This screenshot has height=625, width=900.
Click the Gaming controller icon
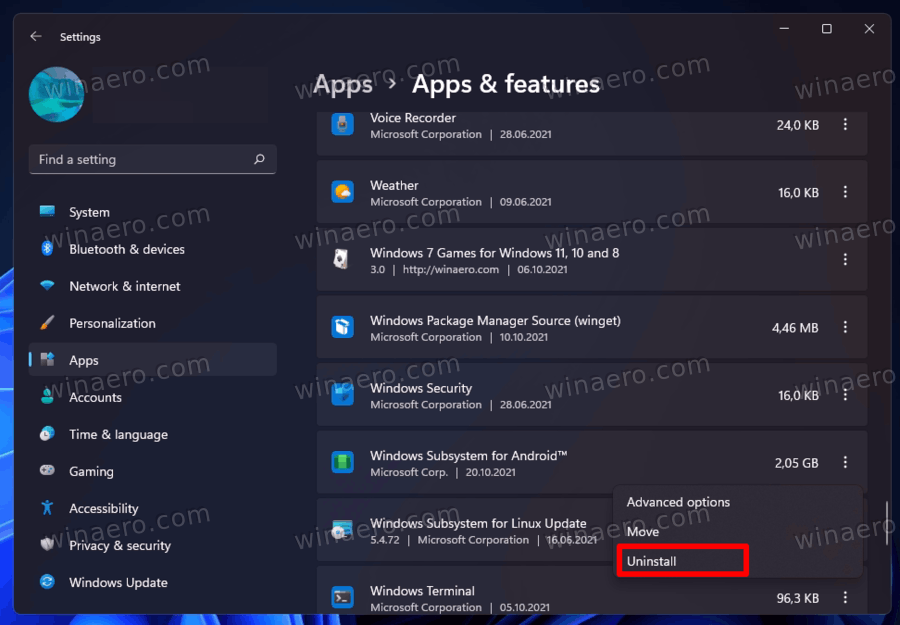click(47, 471)
